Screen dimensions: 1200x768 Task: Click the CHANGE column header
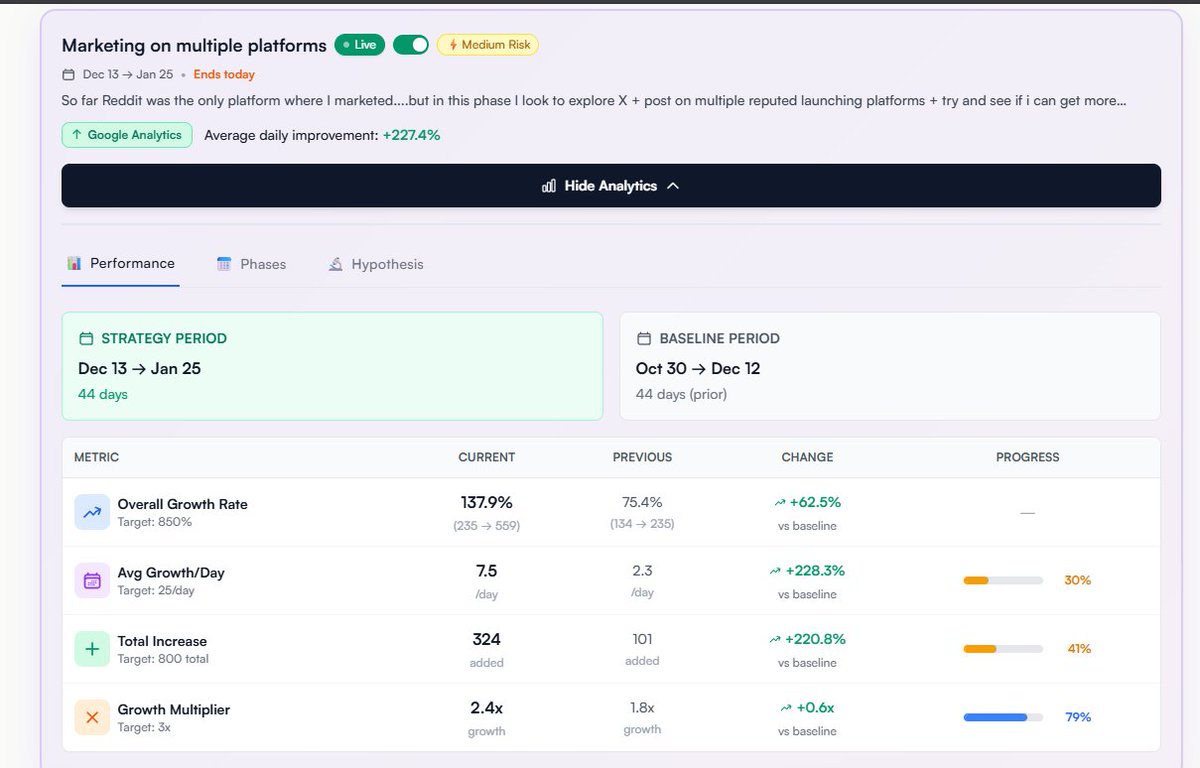[807, 457]
